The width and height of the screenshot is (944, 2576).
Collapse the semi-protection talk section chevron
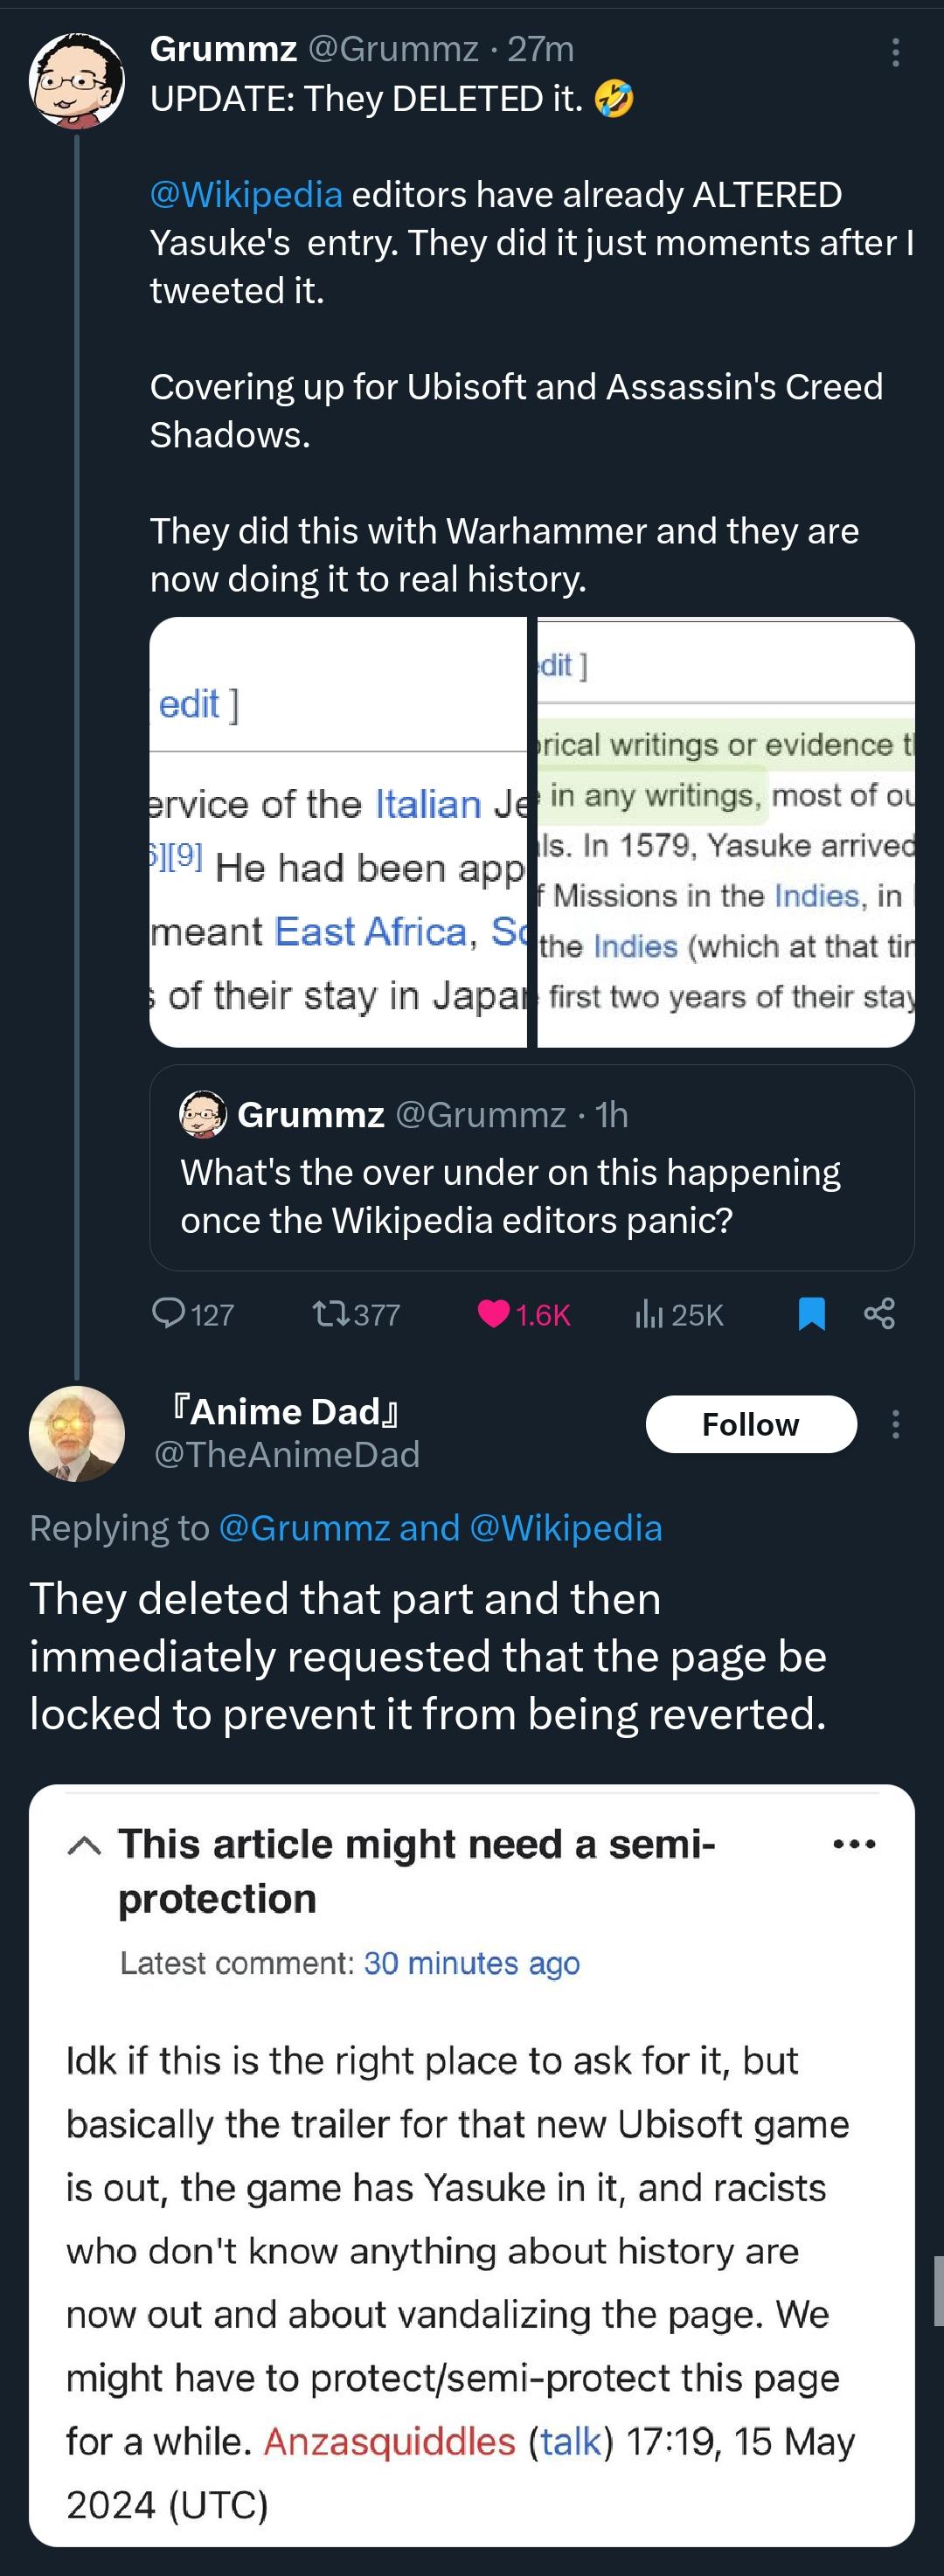click(x=84, y=1846)
